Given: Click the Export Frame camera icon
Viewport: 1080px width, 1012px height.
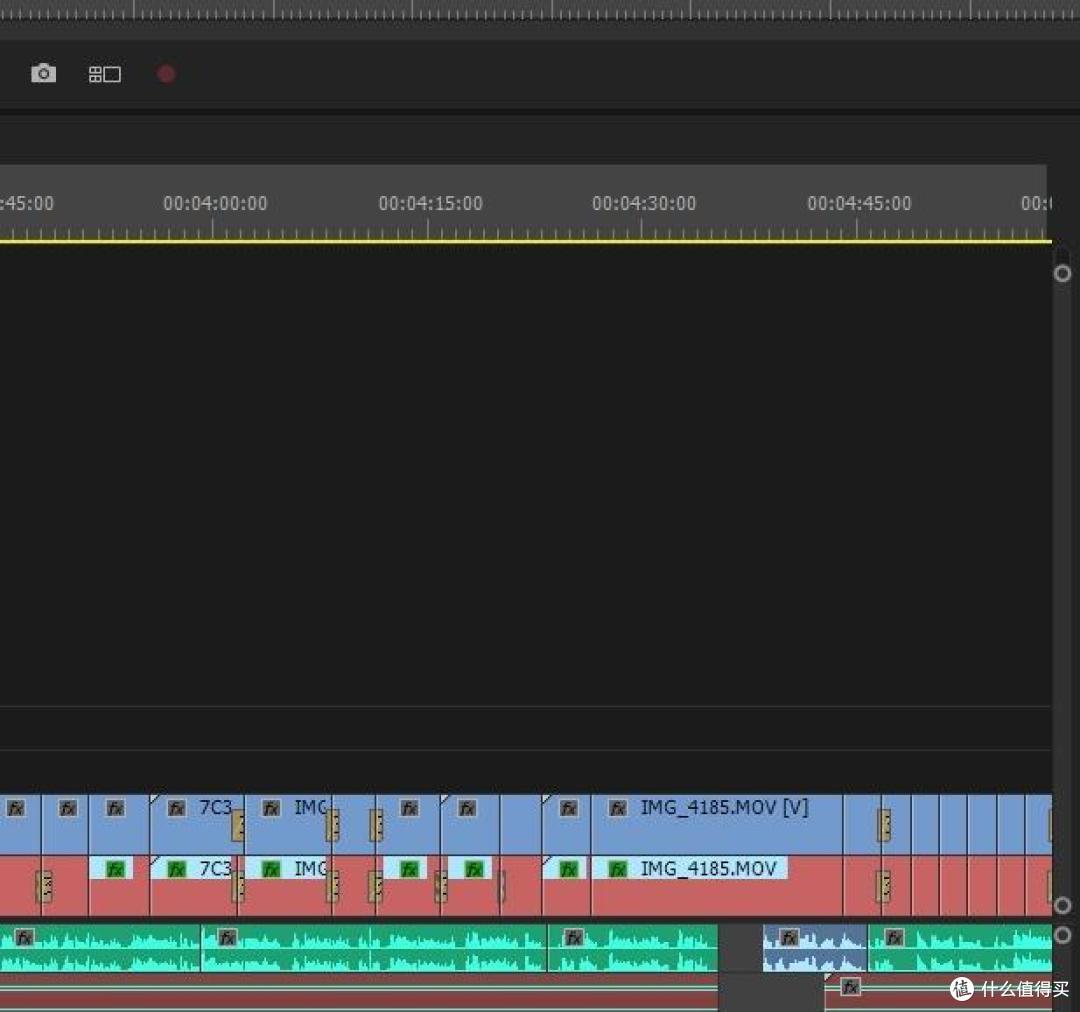Looking at the screenshot, I should point(43,73).
